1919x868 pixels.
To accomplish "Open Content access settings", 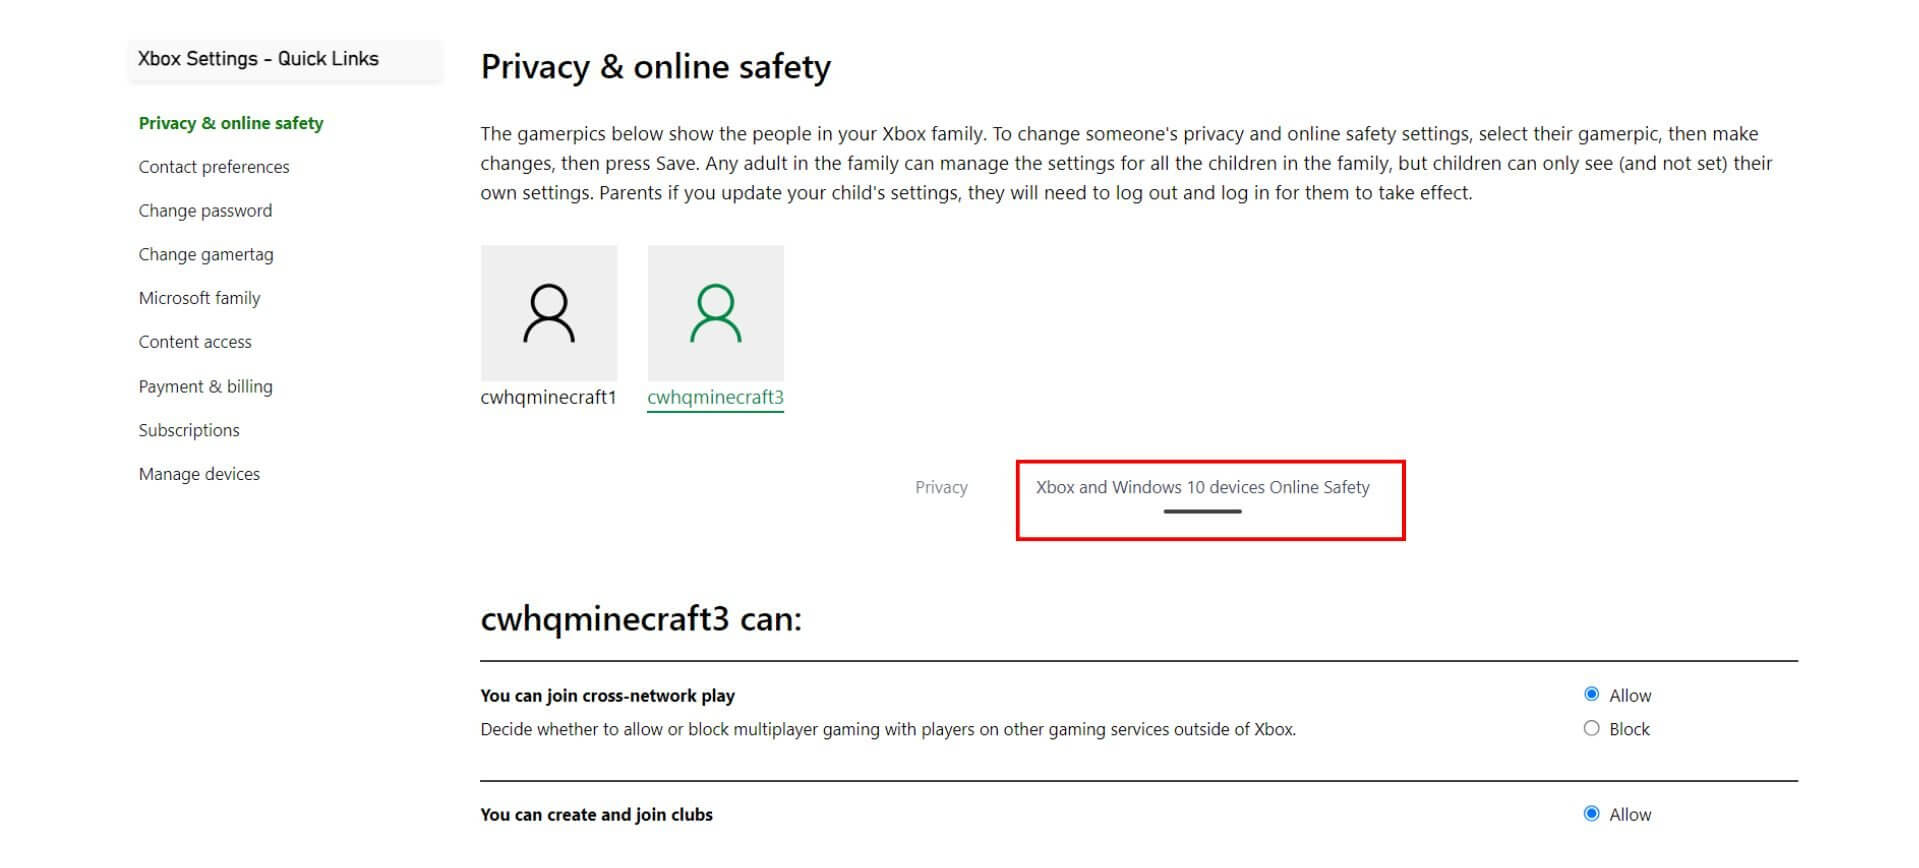I will (x=195, y=342).
